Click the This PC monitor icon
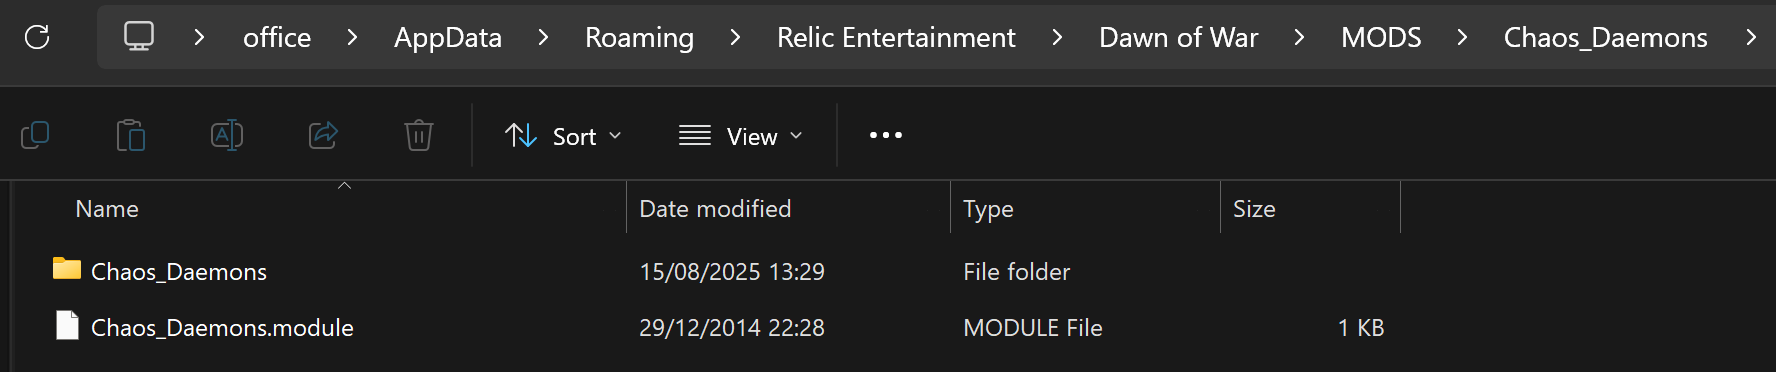The height and width of the screenshot is (372, 1776). tap(139, 37)
